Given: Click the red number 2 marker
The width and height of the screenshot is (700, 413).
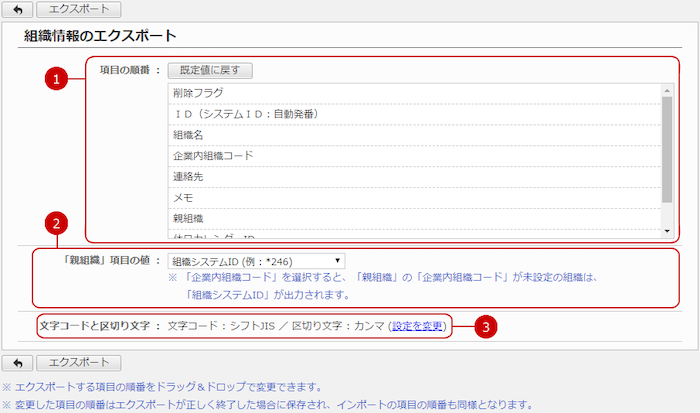Looking at the screenshot, I should [x=59, y=223].
